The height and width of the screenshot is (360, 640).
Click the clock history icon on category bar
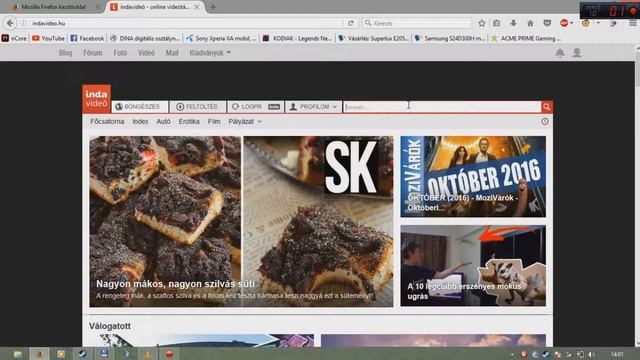(544, 121)
